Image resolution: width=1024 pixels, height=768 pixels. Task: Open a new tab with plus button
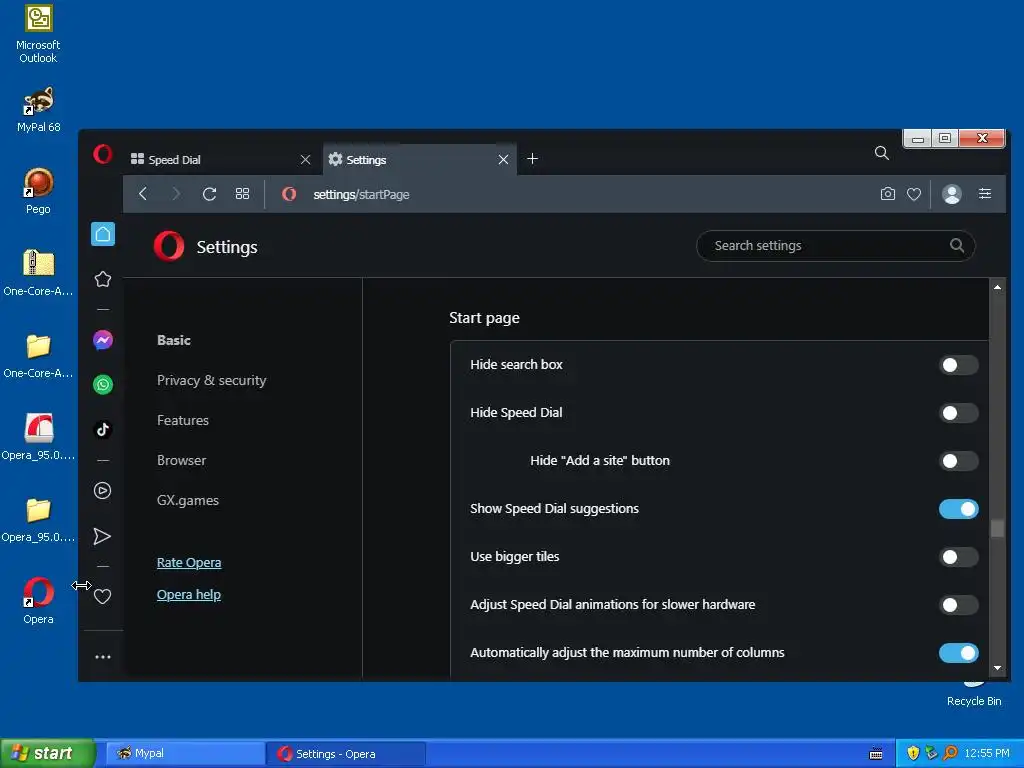pos(532,159)
